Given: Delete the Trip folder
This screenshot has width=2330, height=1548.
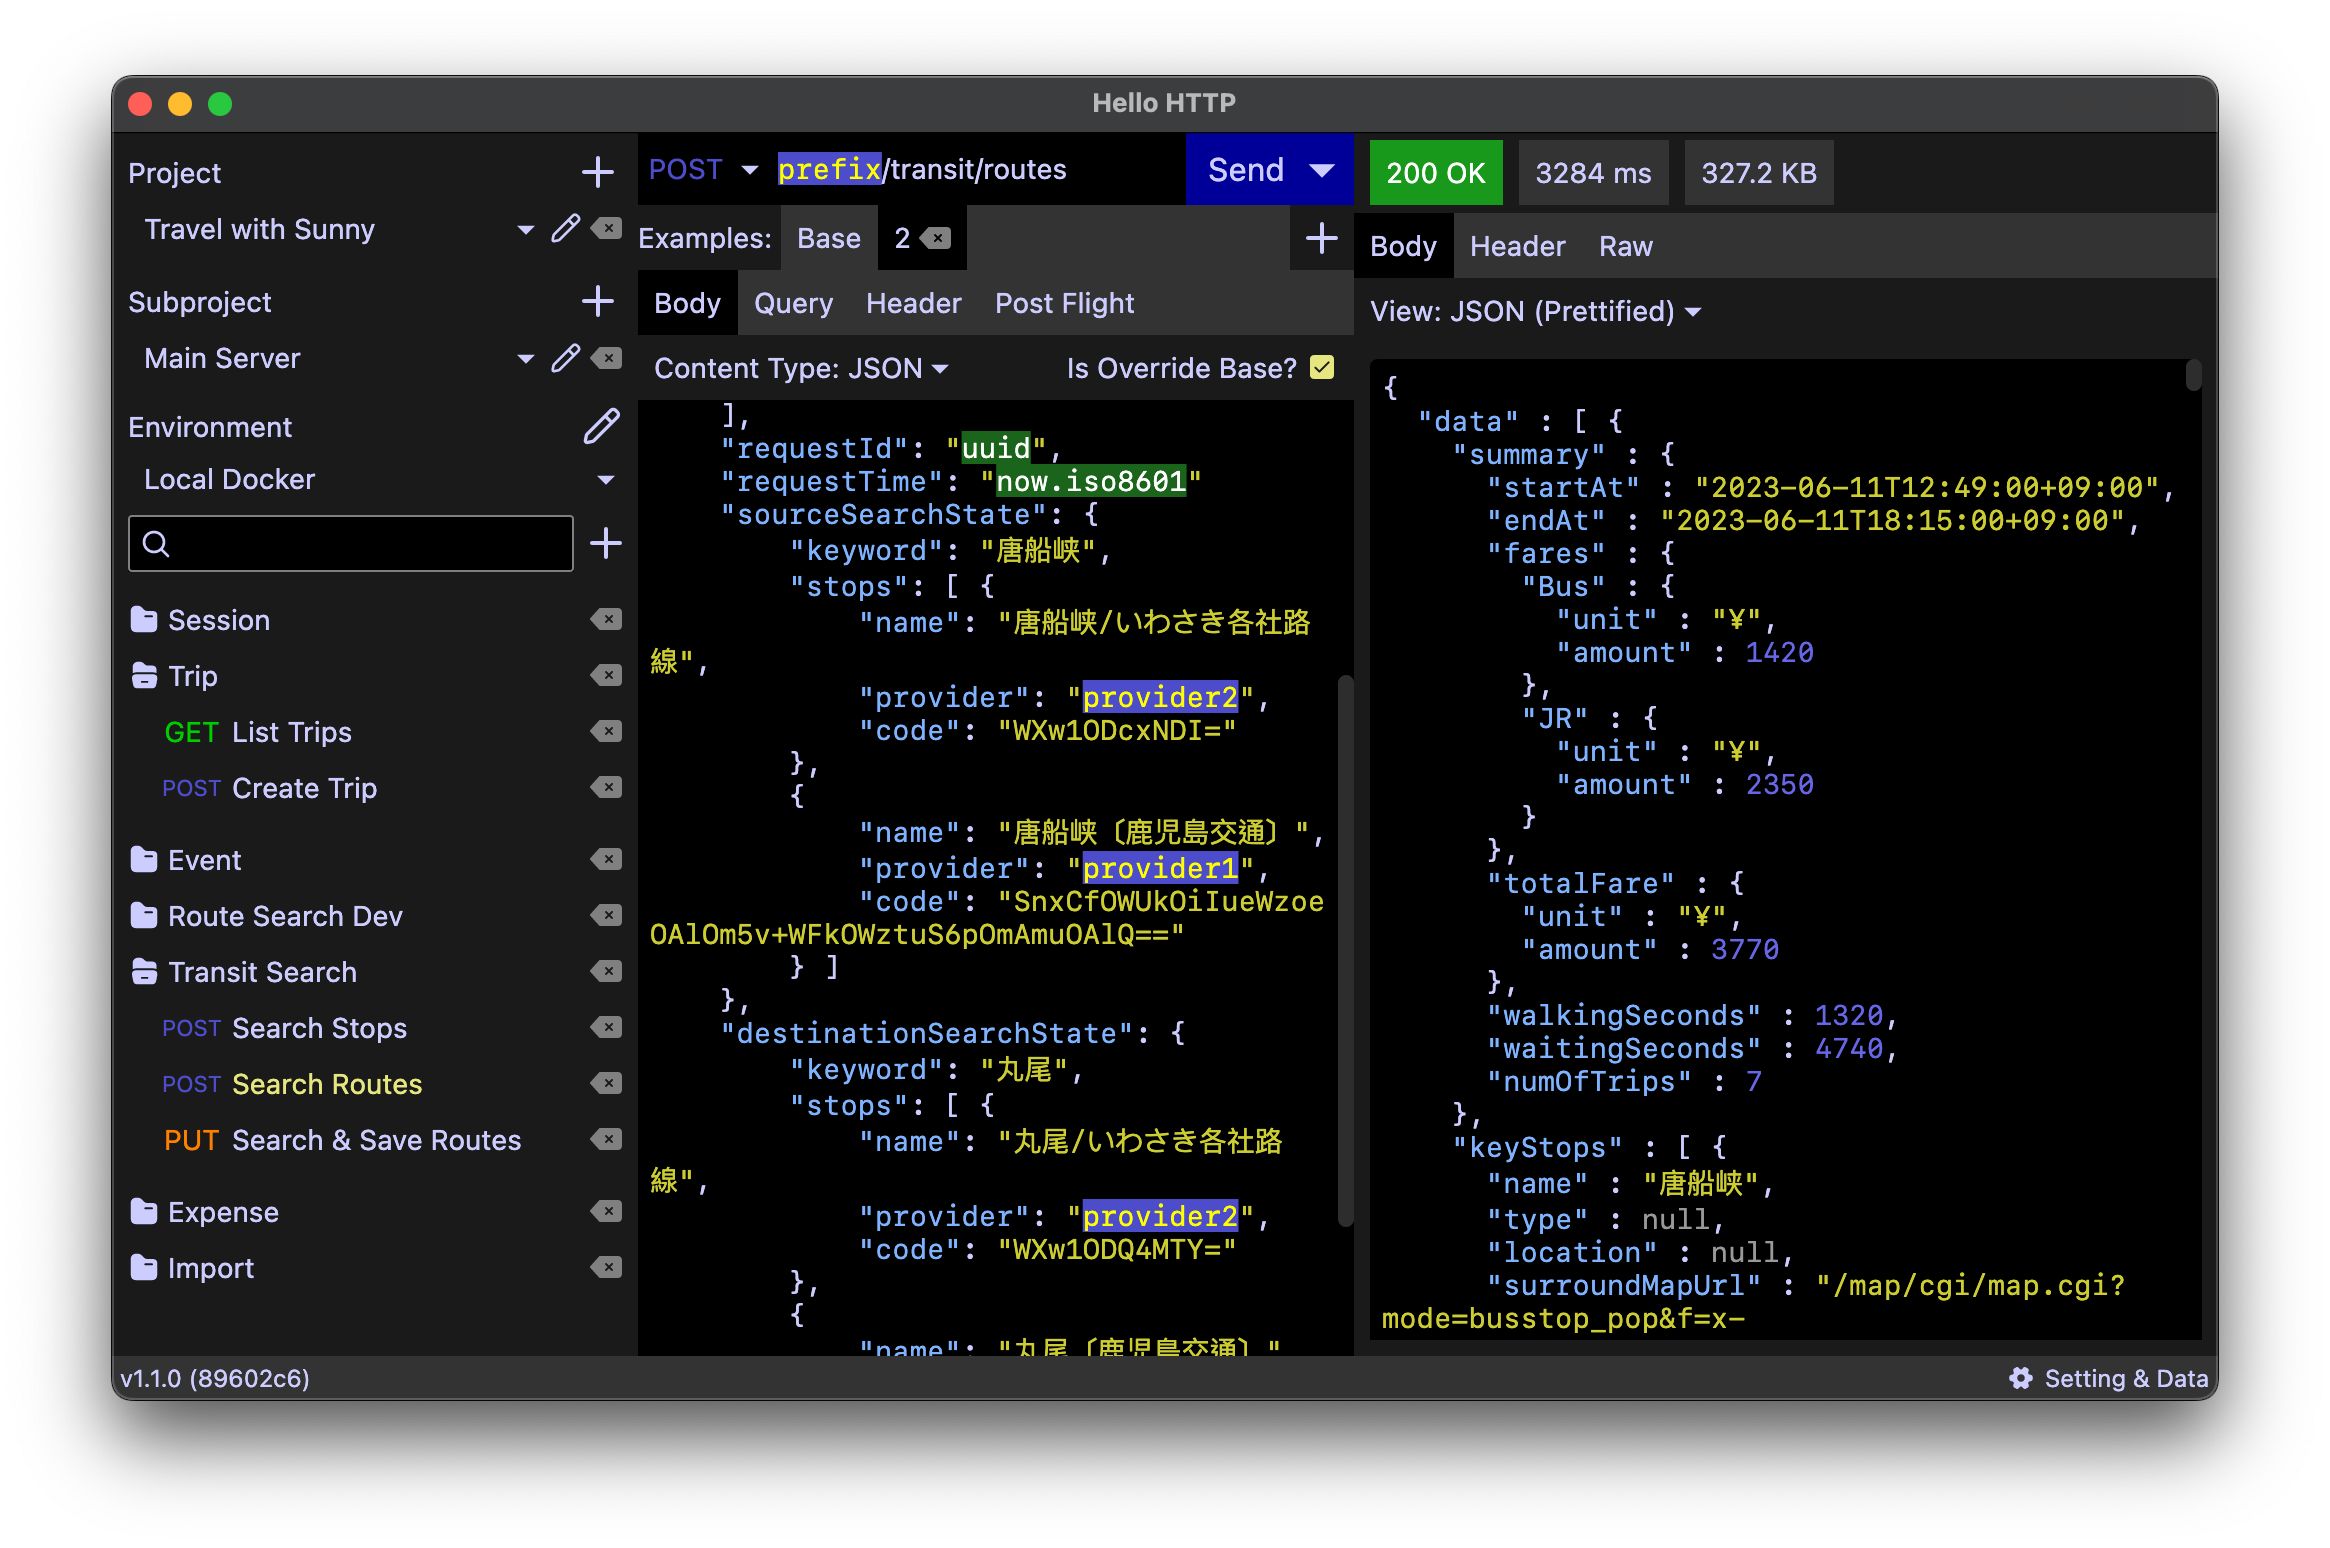Looking at the screenshot, I should (606, 676).
